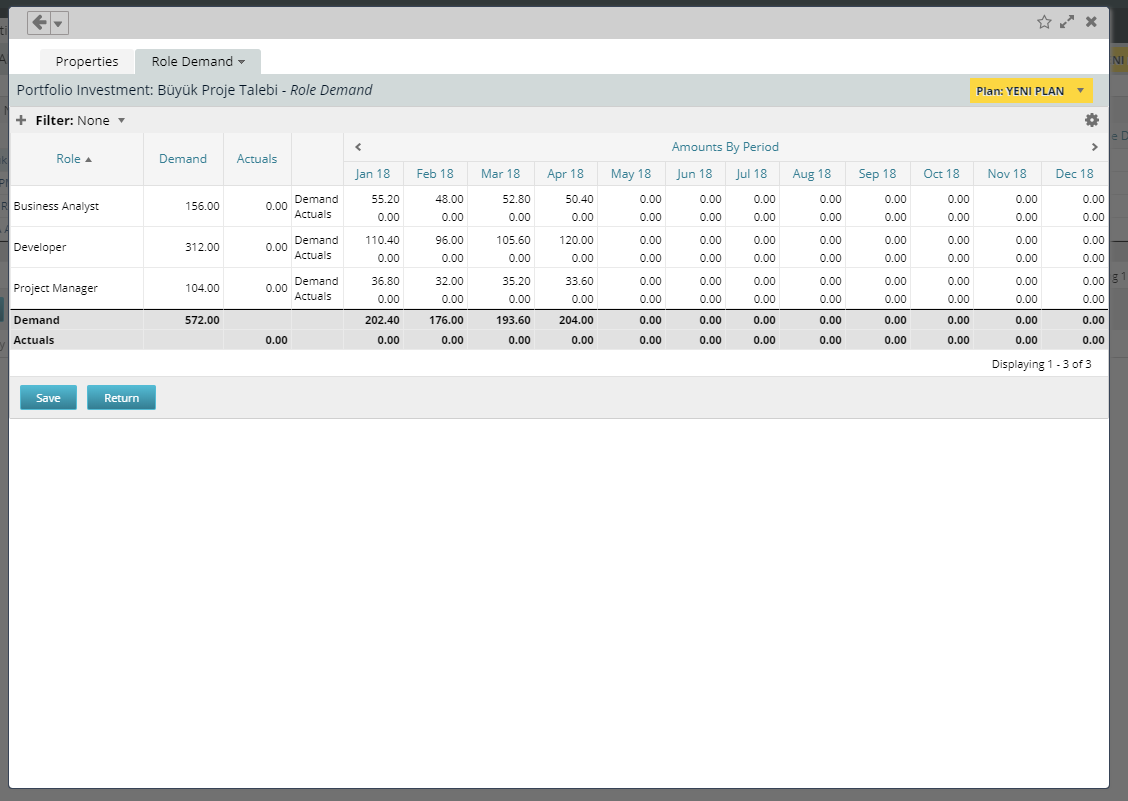Click the Feb 18 column header
Image resolution: width=1128 pixels, height=801 pixels.
435,173
